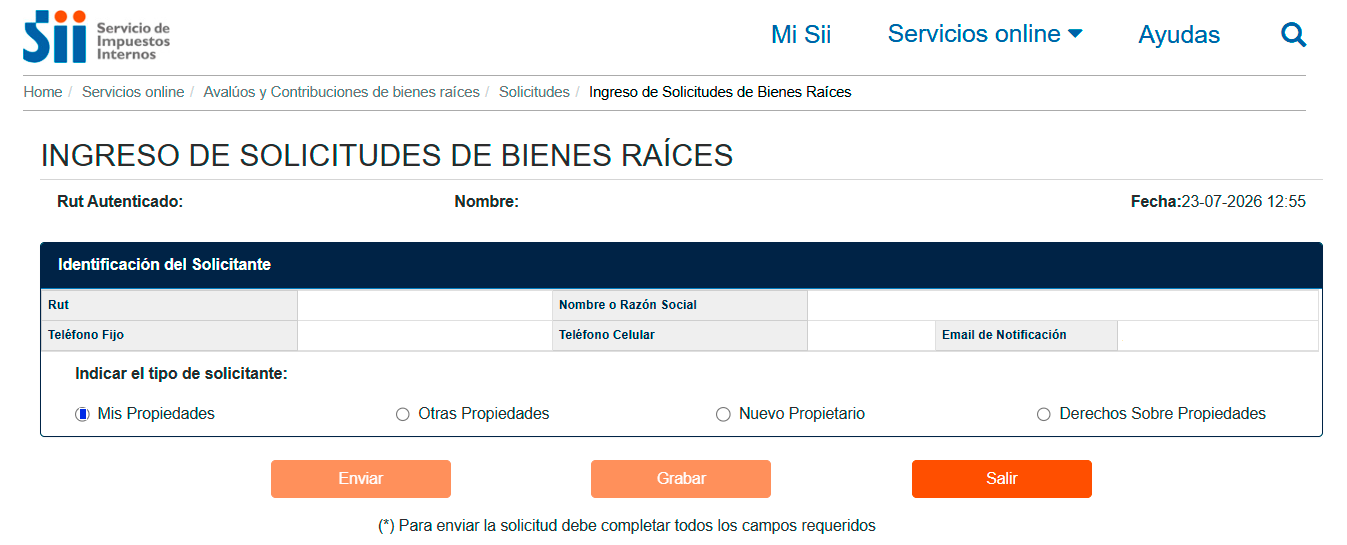
Task: Click the Enviar button
Action: coord(361,479)
